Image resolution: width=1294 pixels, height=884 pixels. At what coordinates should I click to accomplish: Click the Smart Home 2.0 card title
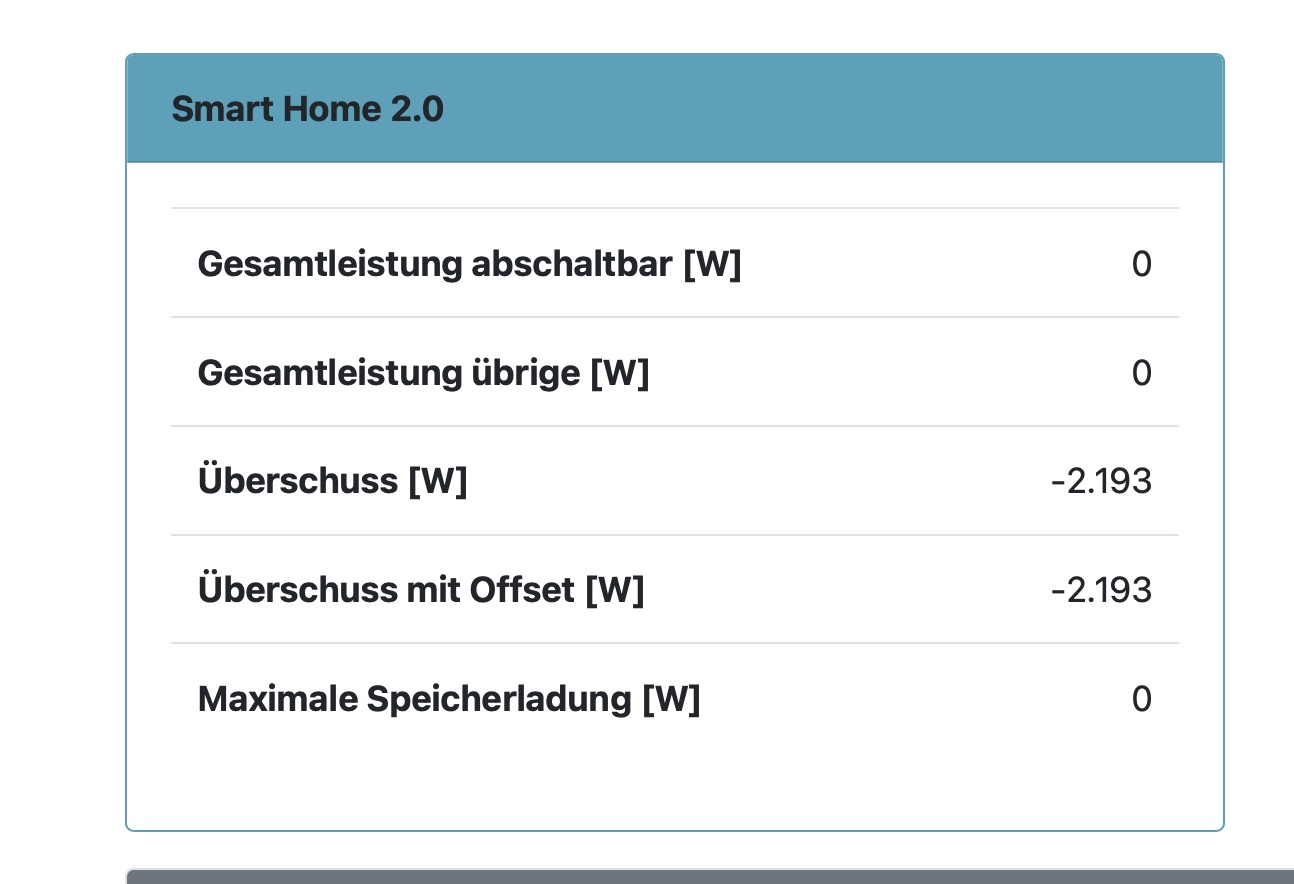coord(307,109)
